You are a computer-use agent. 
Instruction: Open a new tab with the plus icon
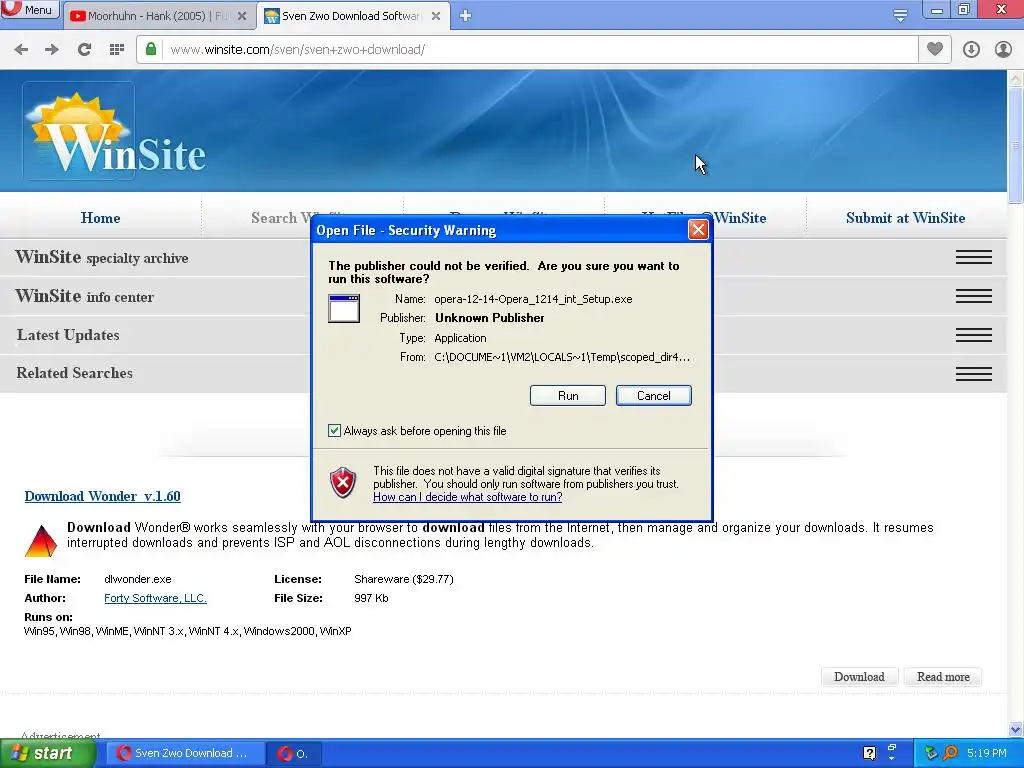[x=465, y=16]
